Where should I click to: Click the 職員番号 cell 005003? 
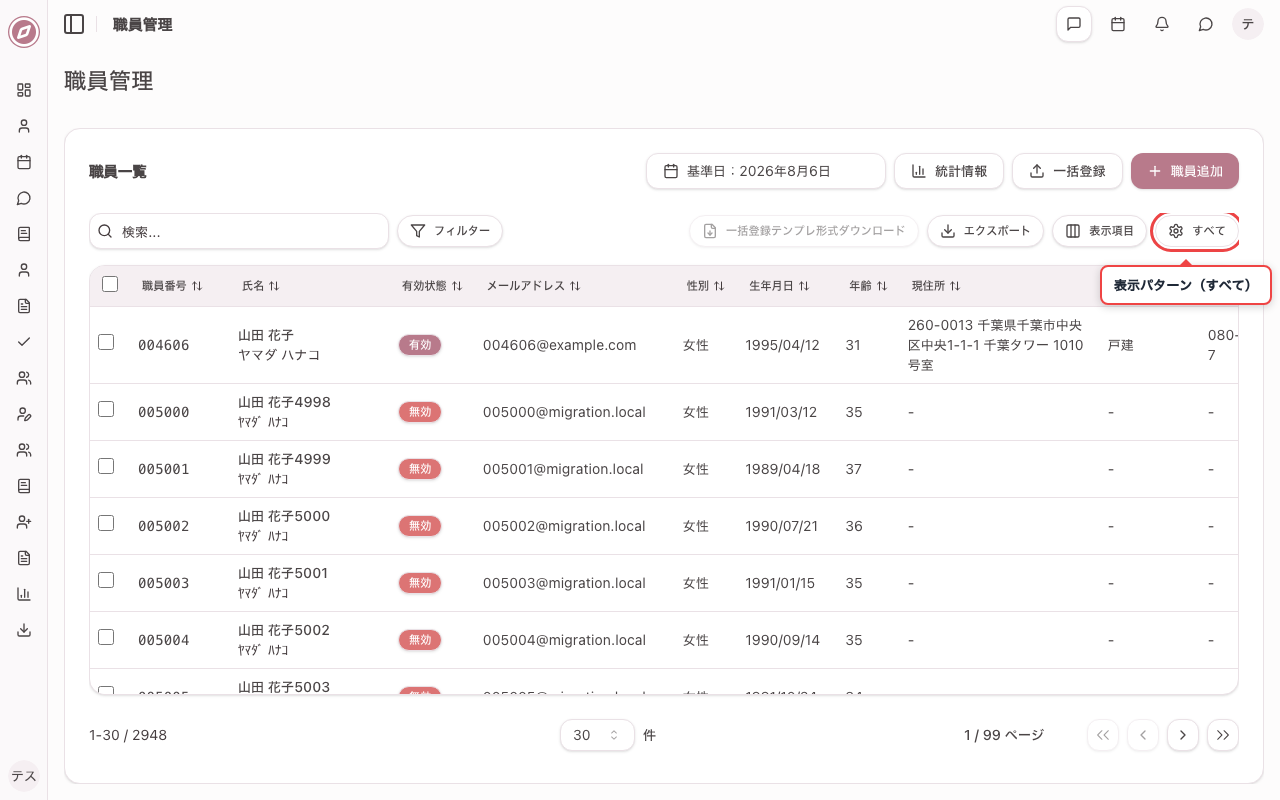[x=164, y=583]
